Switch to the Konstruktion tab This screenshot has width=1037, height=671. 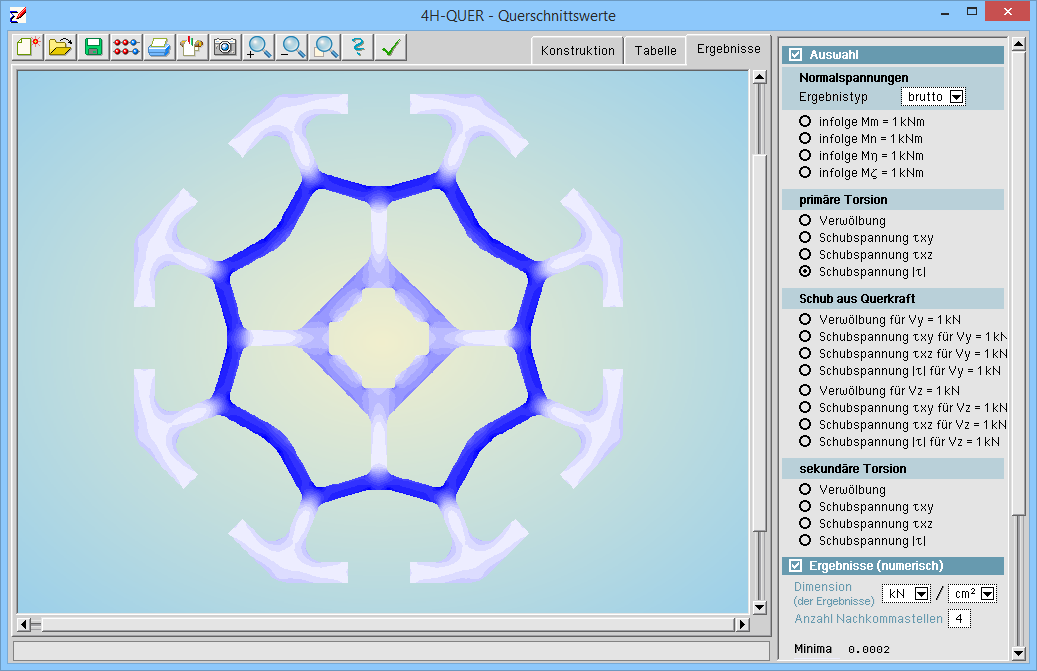tap(577, 51)
